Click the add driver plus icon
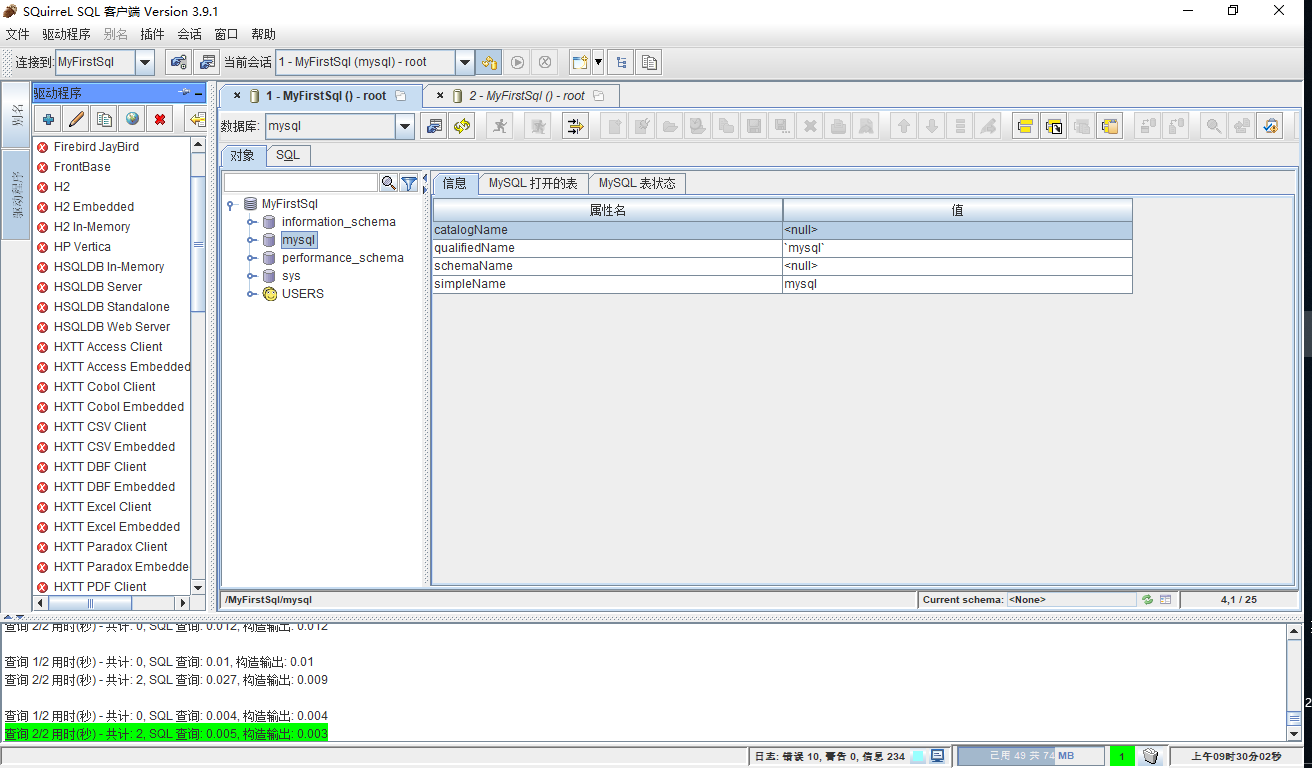 pos(48,120)
